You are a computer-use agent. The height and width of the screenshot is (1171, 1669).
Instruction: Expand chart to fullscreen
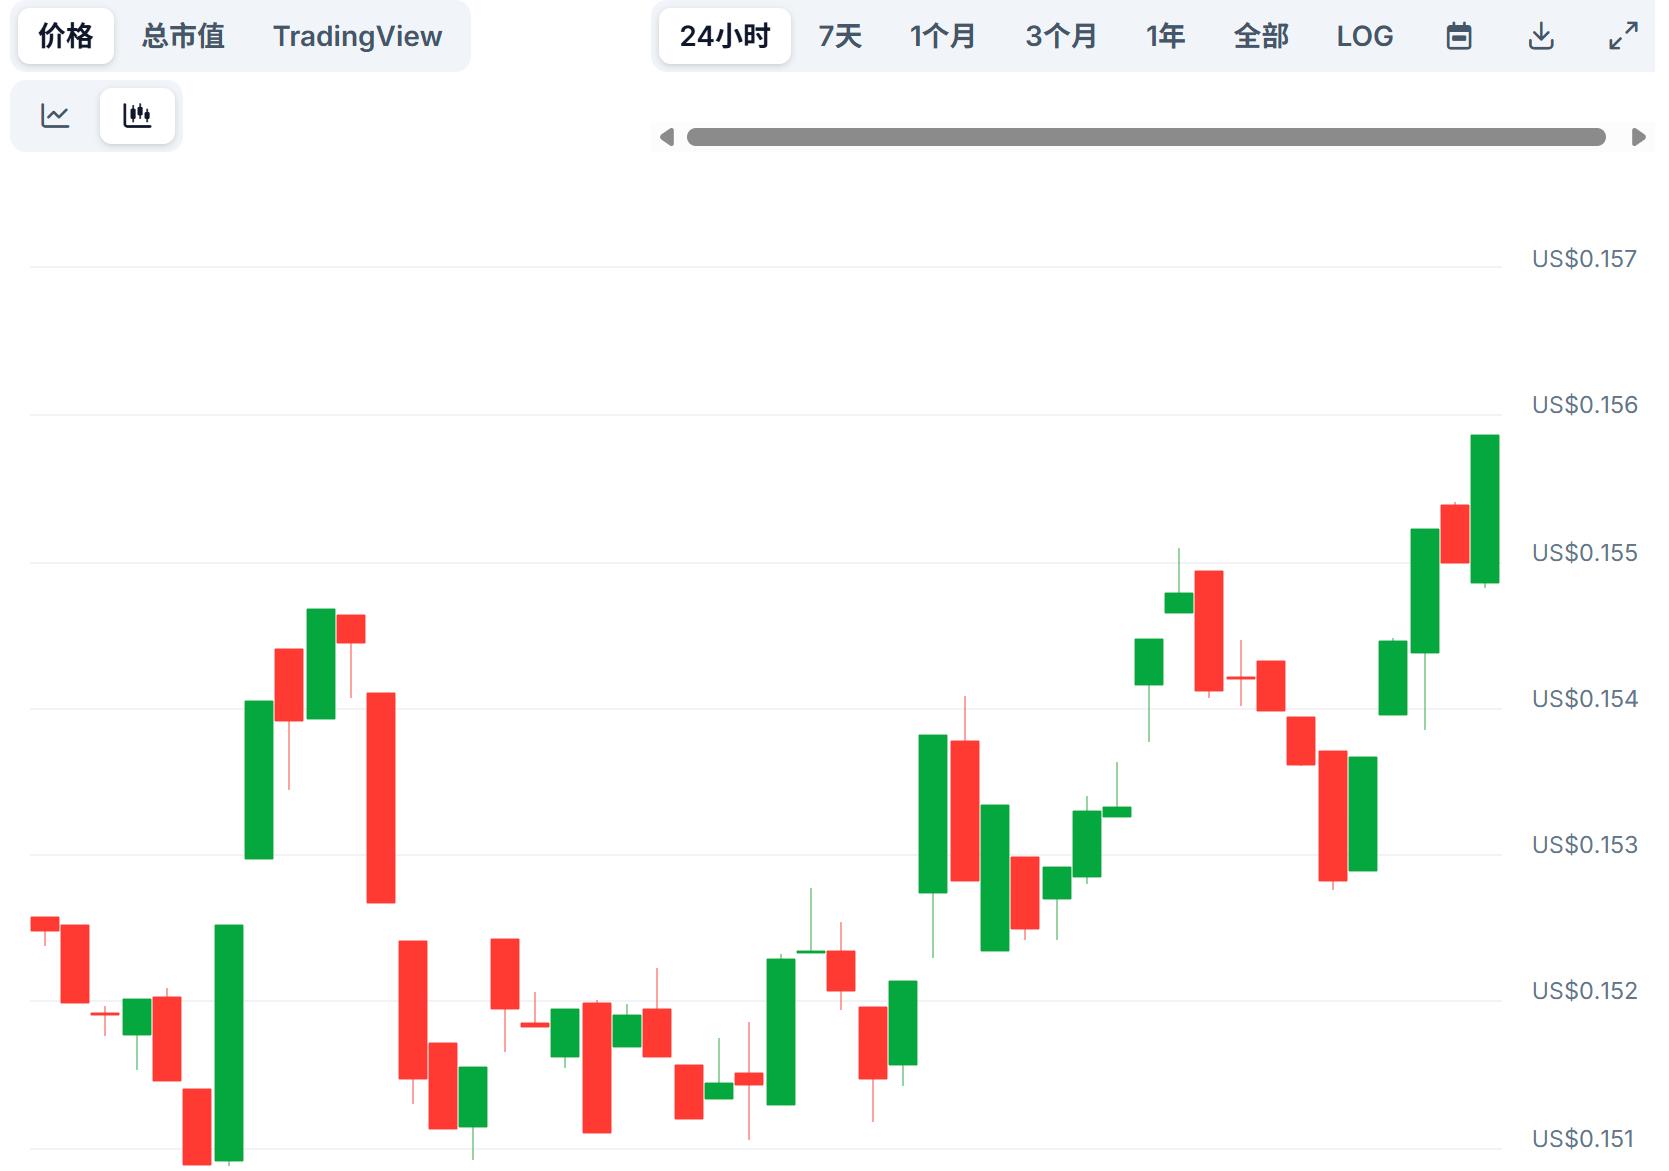tap(1623, 36)
